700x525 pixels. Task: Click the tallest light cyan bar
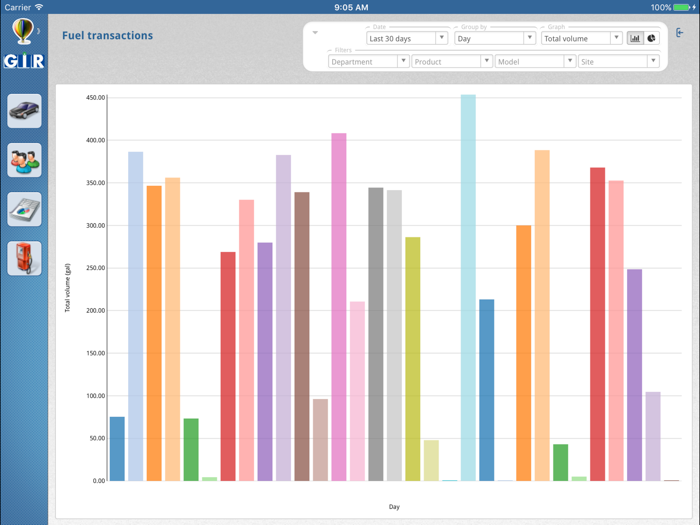[468, 288]
